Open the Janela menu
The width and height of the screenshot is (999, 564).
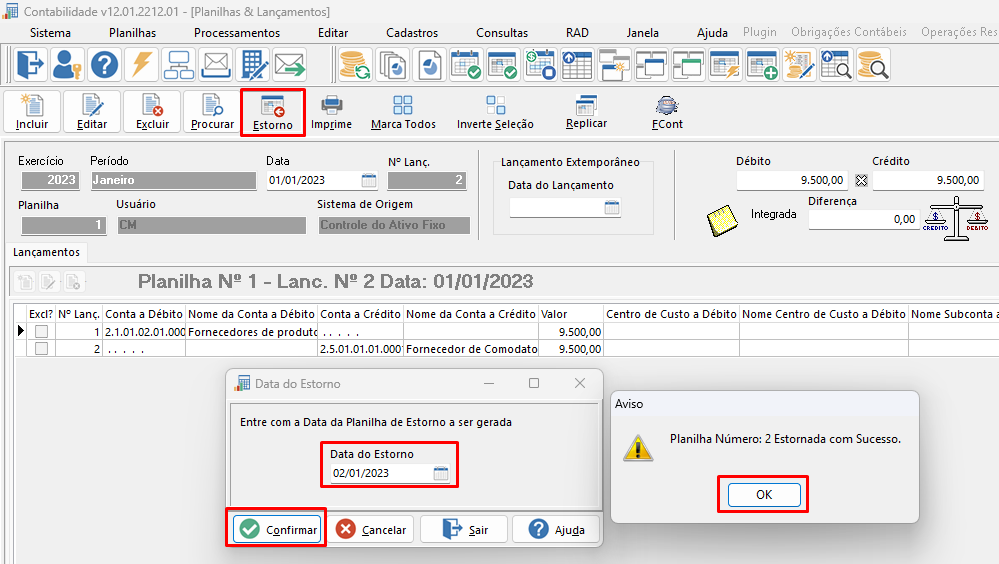[x=642, y=33]
